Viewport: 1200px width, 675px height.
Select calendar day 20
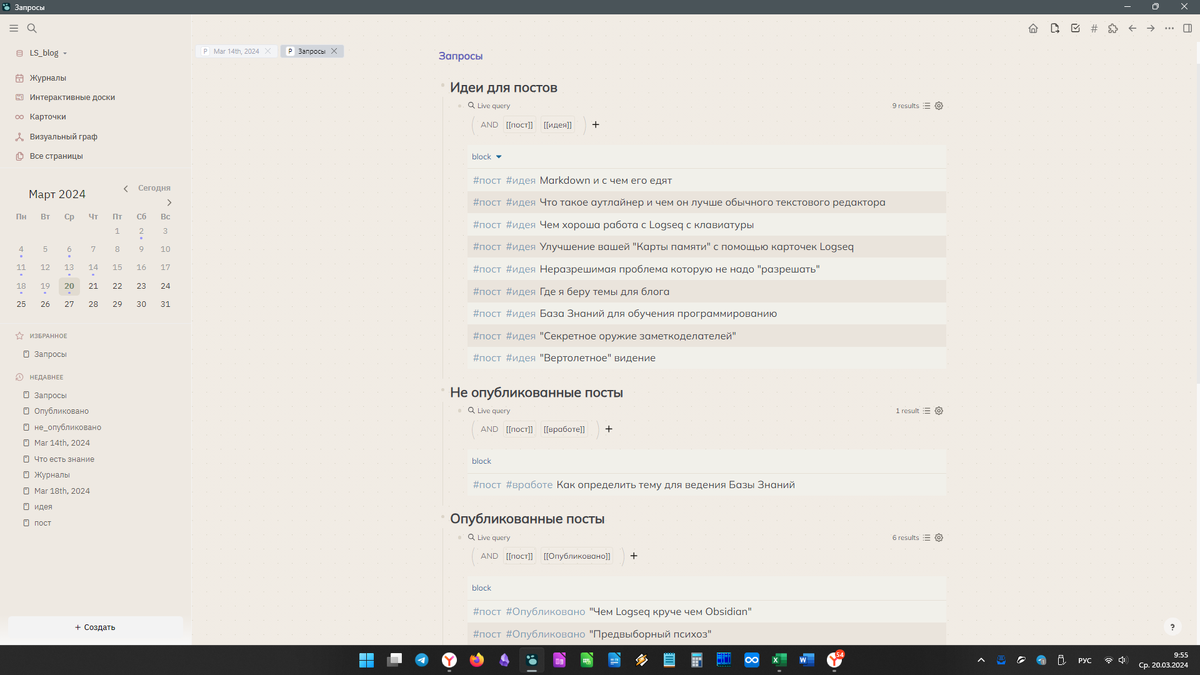click(x=69, y=286)
